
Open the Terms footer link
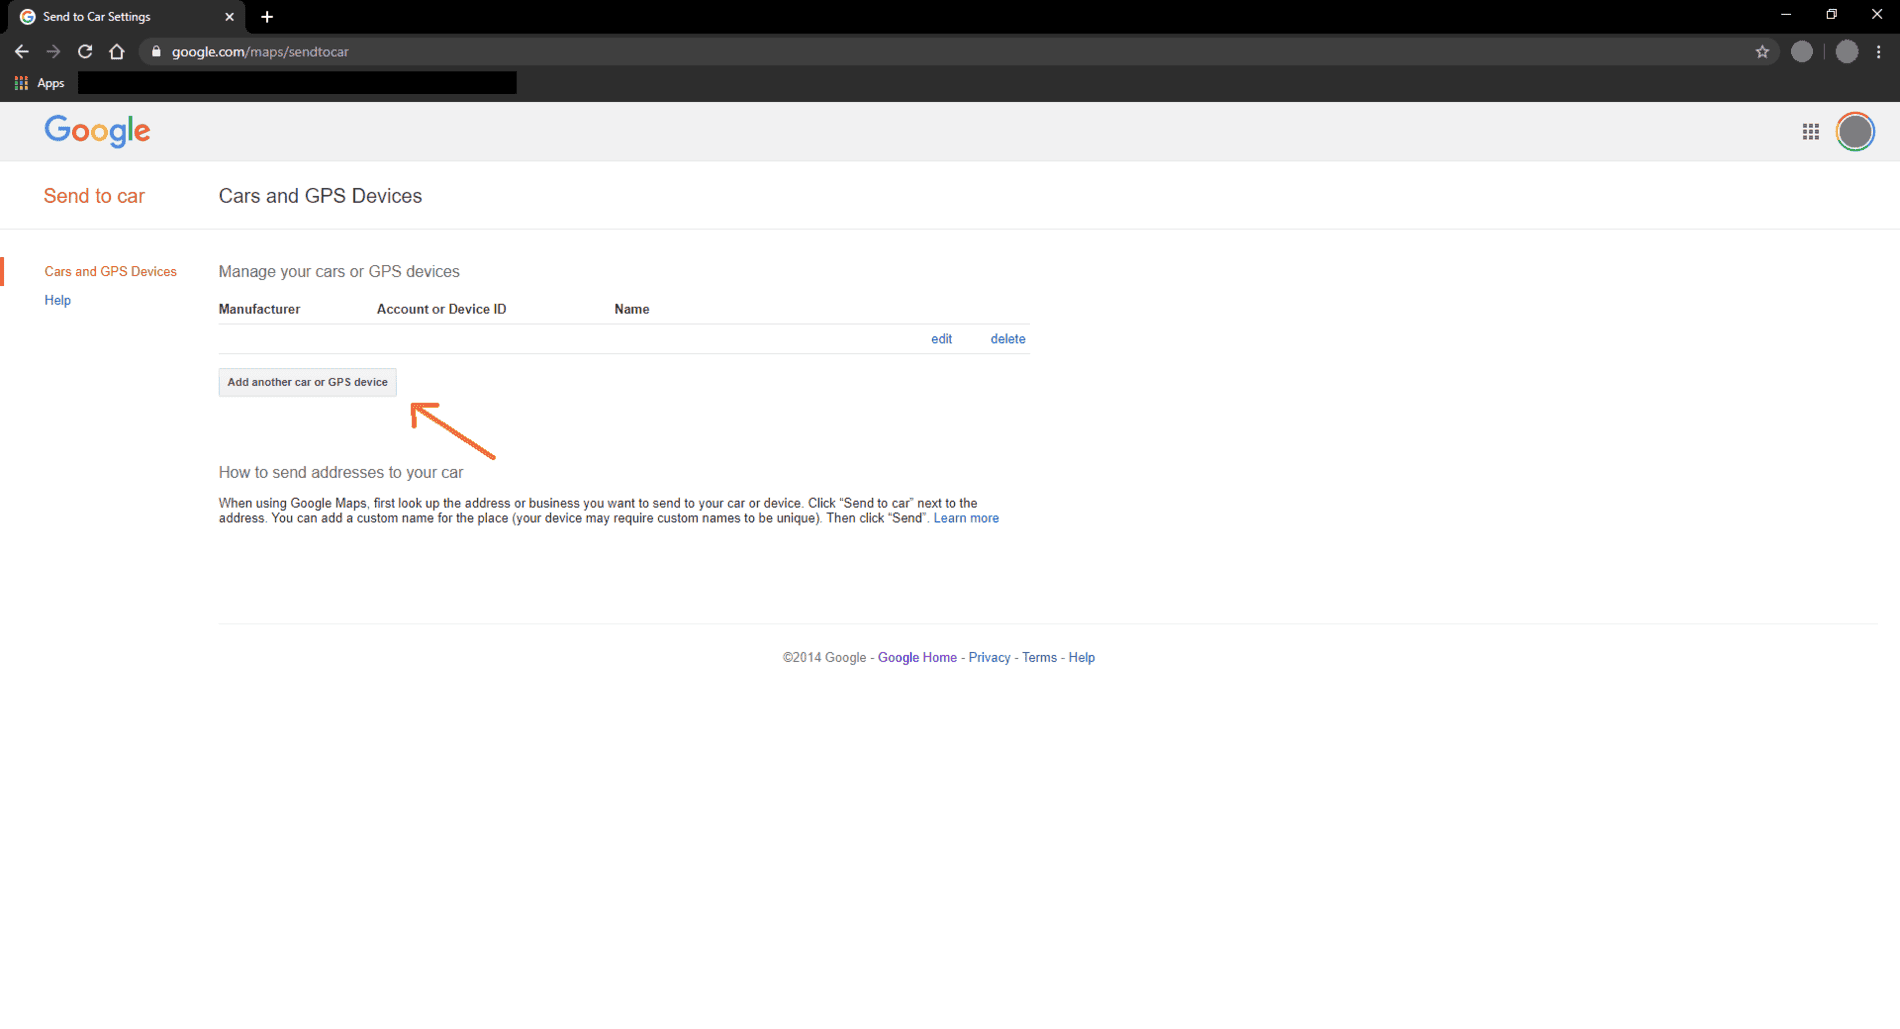coord(1039,658)
